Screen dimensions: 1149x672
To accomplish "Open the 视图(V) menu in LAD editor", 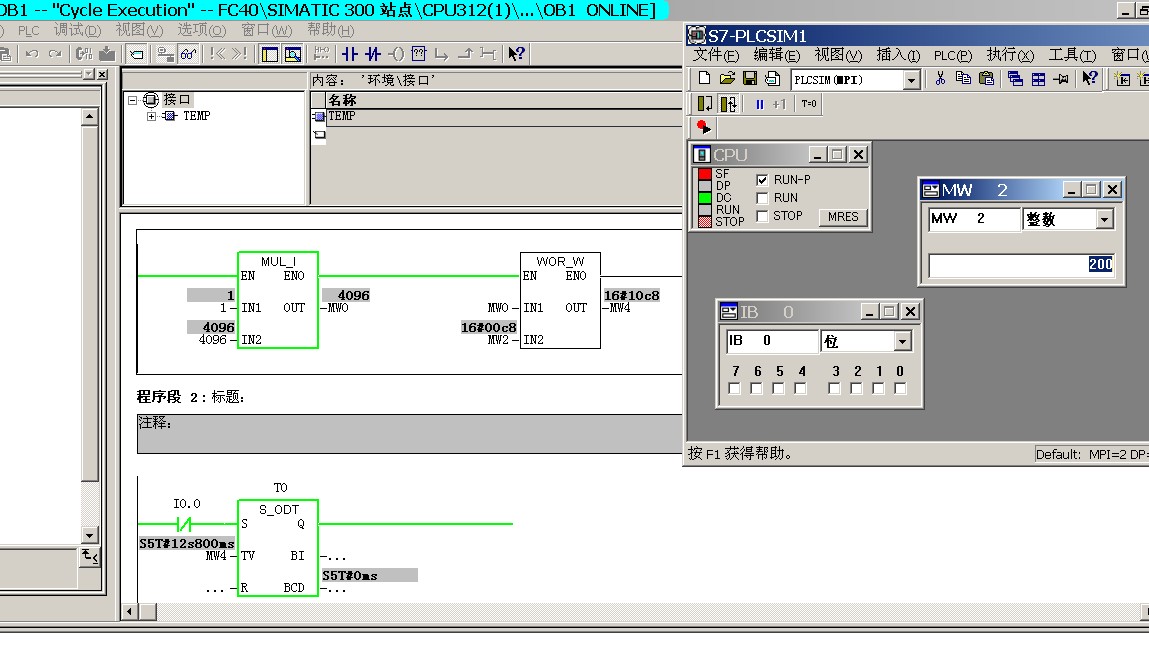I will (139, 30).
